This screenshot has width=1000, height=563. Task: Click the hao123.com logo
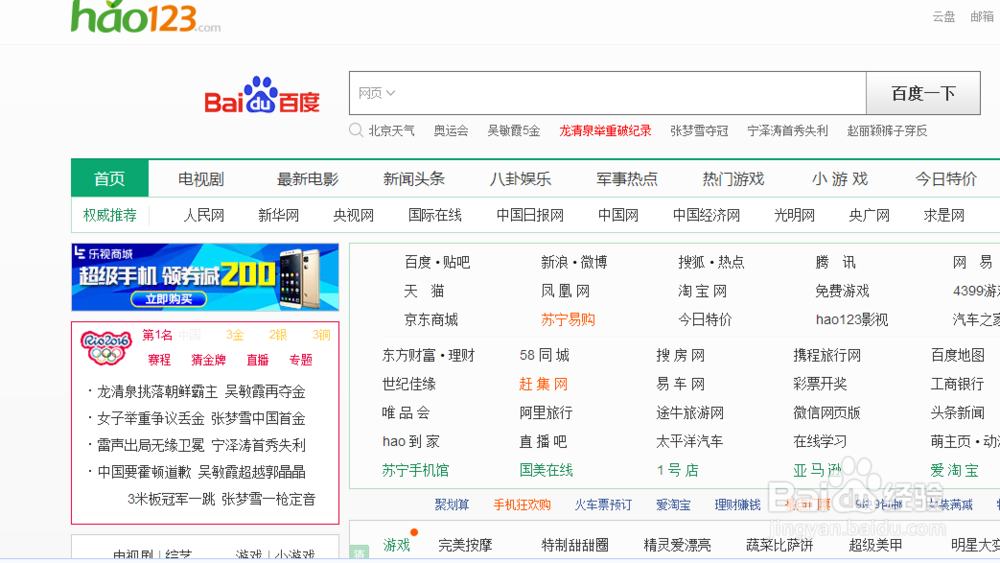pos(145,17)
